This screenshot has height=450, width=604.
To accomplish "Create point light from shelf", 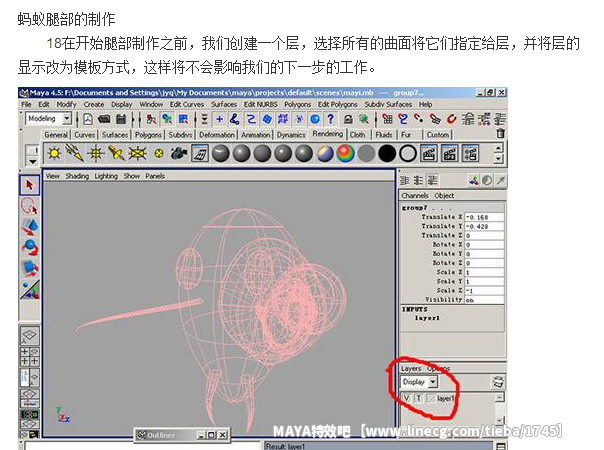I will (96, 154).
